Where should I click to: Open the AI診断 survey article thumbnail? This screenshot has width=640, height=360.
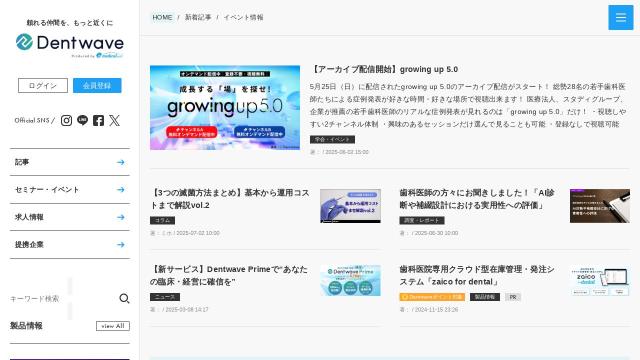(600, 206)
